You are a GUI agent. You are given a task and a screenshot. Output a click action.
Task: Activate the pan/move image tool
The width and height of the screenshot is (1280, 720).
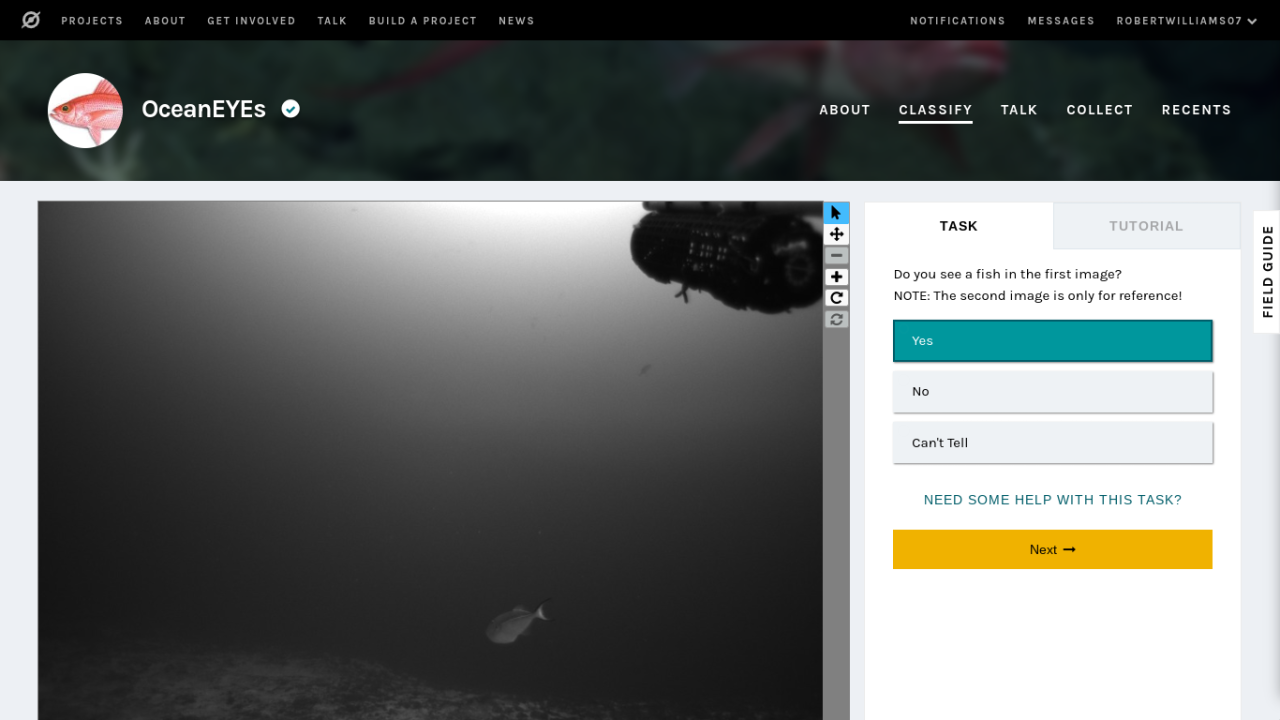coord(836,234)
